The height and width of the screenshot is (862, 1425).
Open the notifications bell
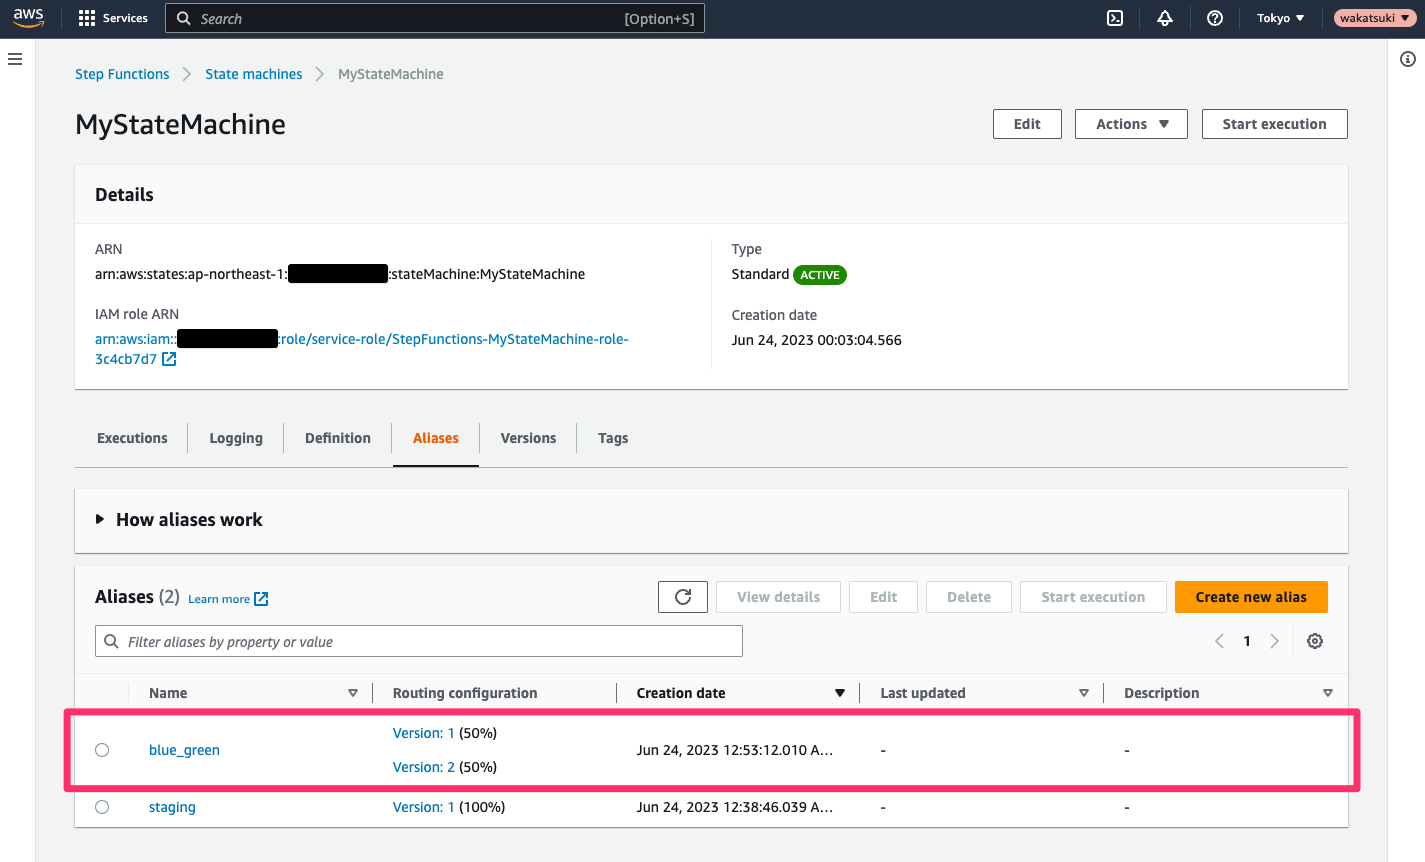(1165, 17)
